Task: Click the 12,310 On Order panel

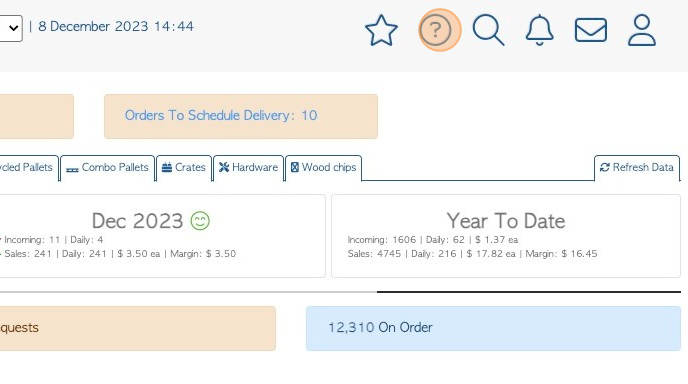Action: [493, 328]
